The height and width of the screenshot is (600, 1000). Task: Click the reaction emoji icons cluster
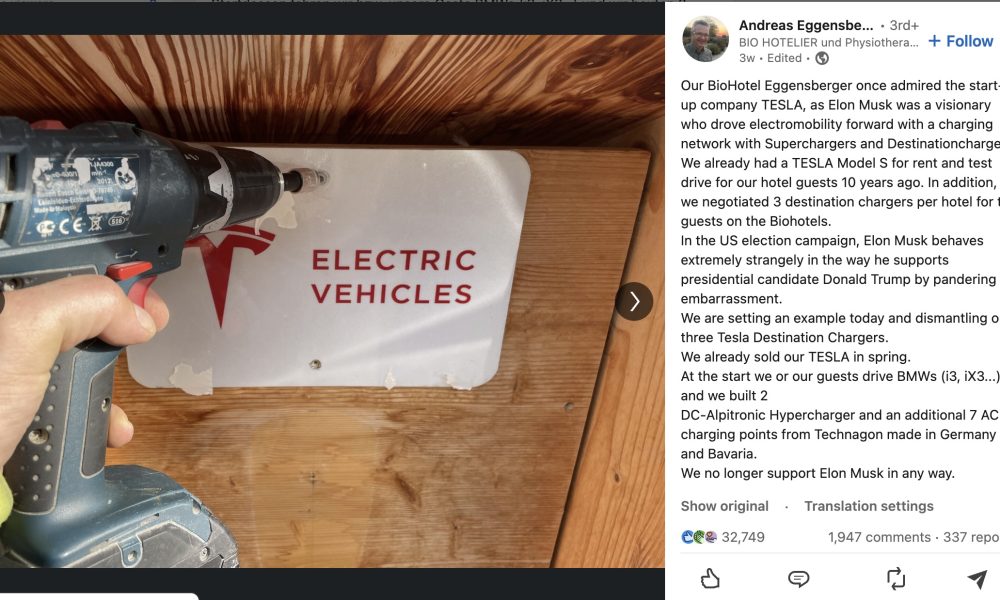point(699,537)
